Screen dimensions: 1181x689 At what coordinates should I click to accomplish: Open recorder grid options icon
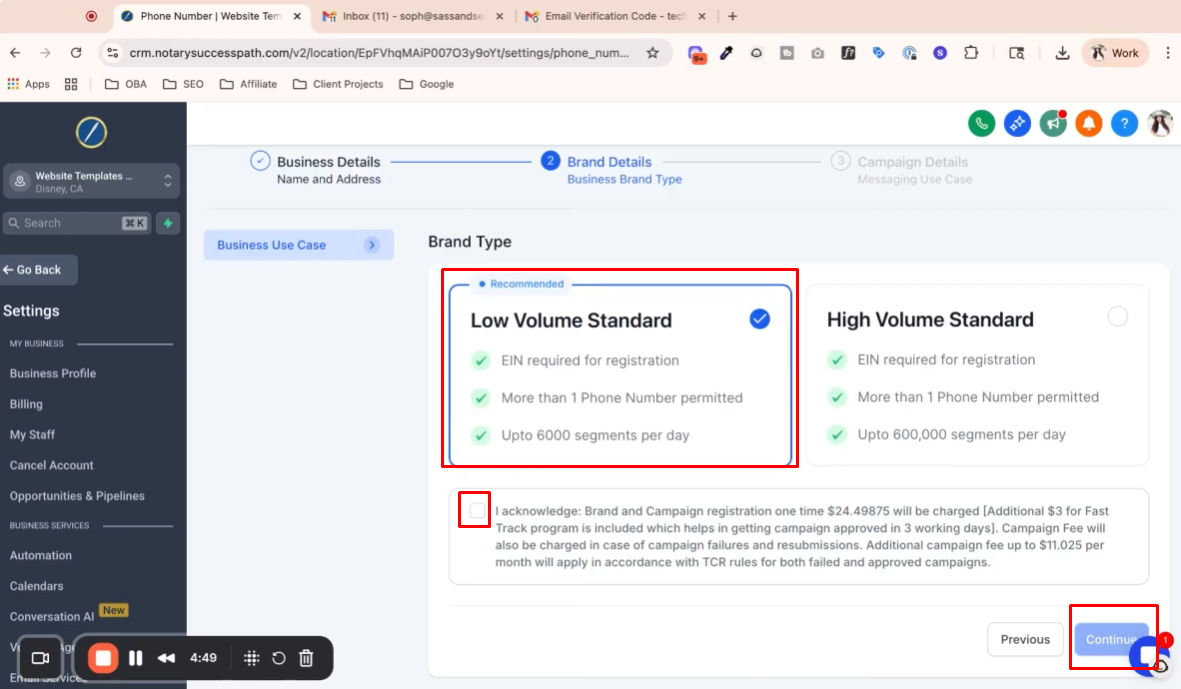click(x=252, y=658)
